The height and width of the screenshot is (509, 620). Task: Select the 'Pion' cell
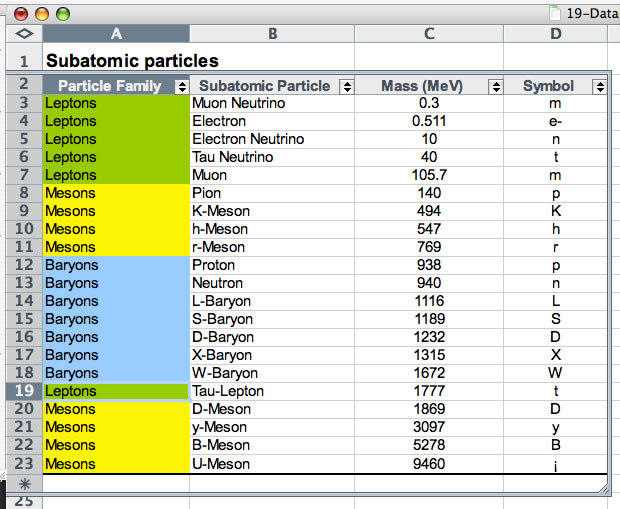(272, 193)
